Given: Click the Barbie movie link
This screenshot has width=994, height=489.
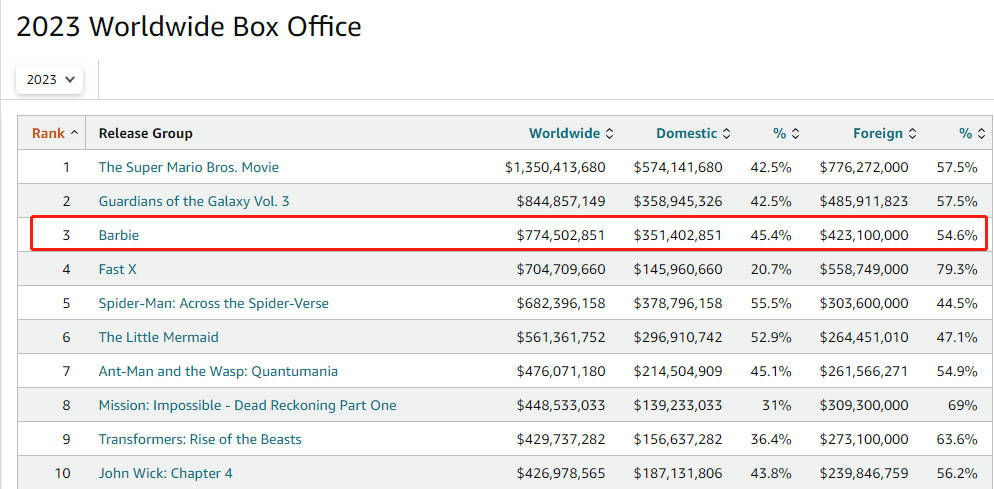Looking at the screenshot, I should (118, 235).
